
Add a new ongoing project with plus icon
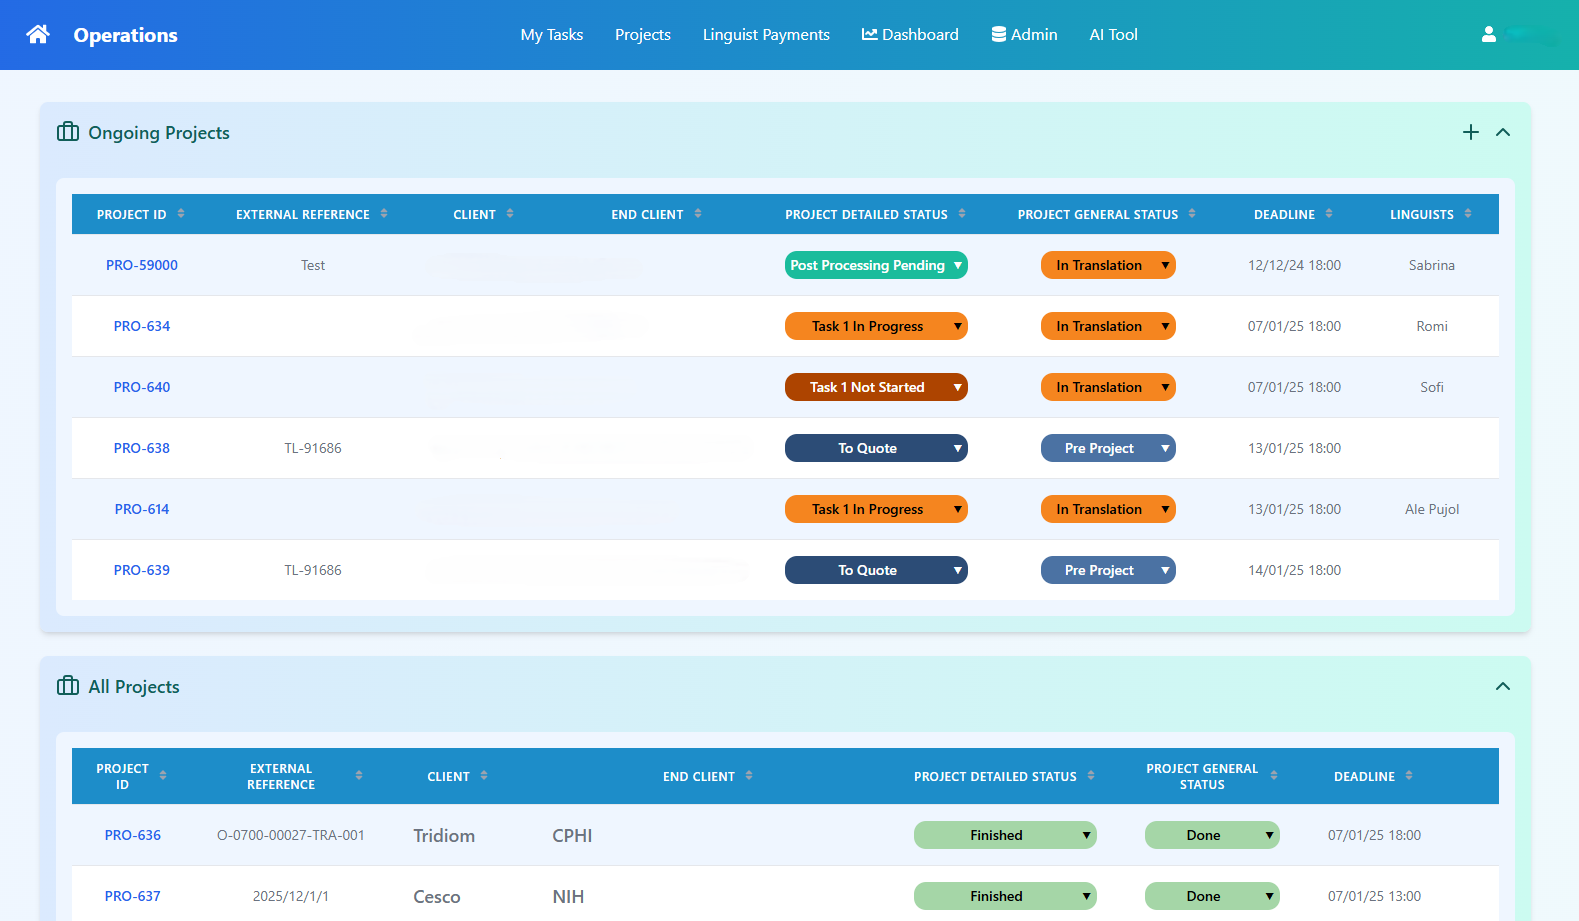(1470, 132)
